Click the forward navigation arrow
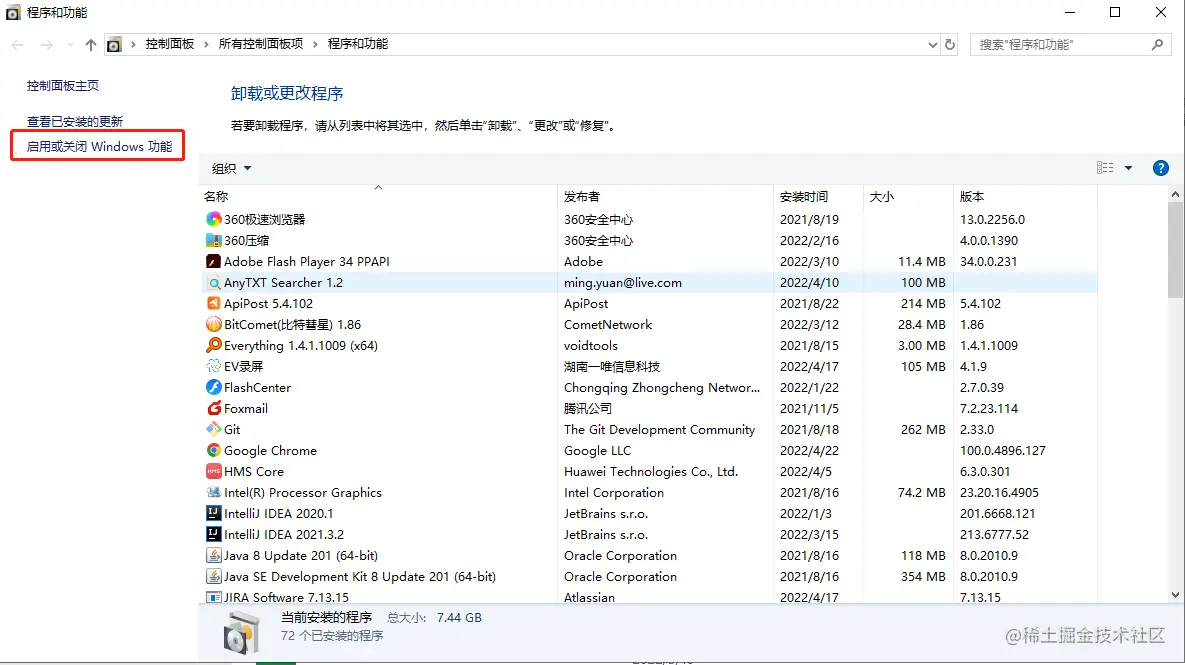 click(x=47, y=45)
